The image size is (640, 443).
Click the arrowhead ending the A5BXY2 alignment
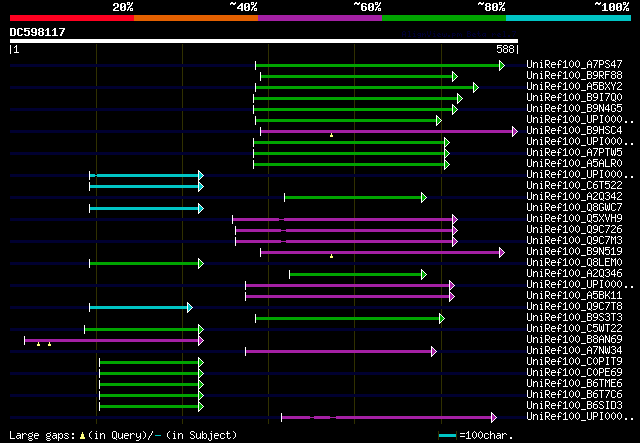pos(476,87)
